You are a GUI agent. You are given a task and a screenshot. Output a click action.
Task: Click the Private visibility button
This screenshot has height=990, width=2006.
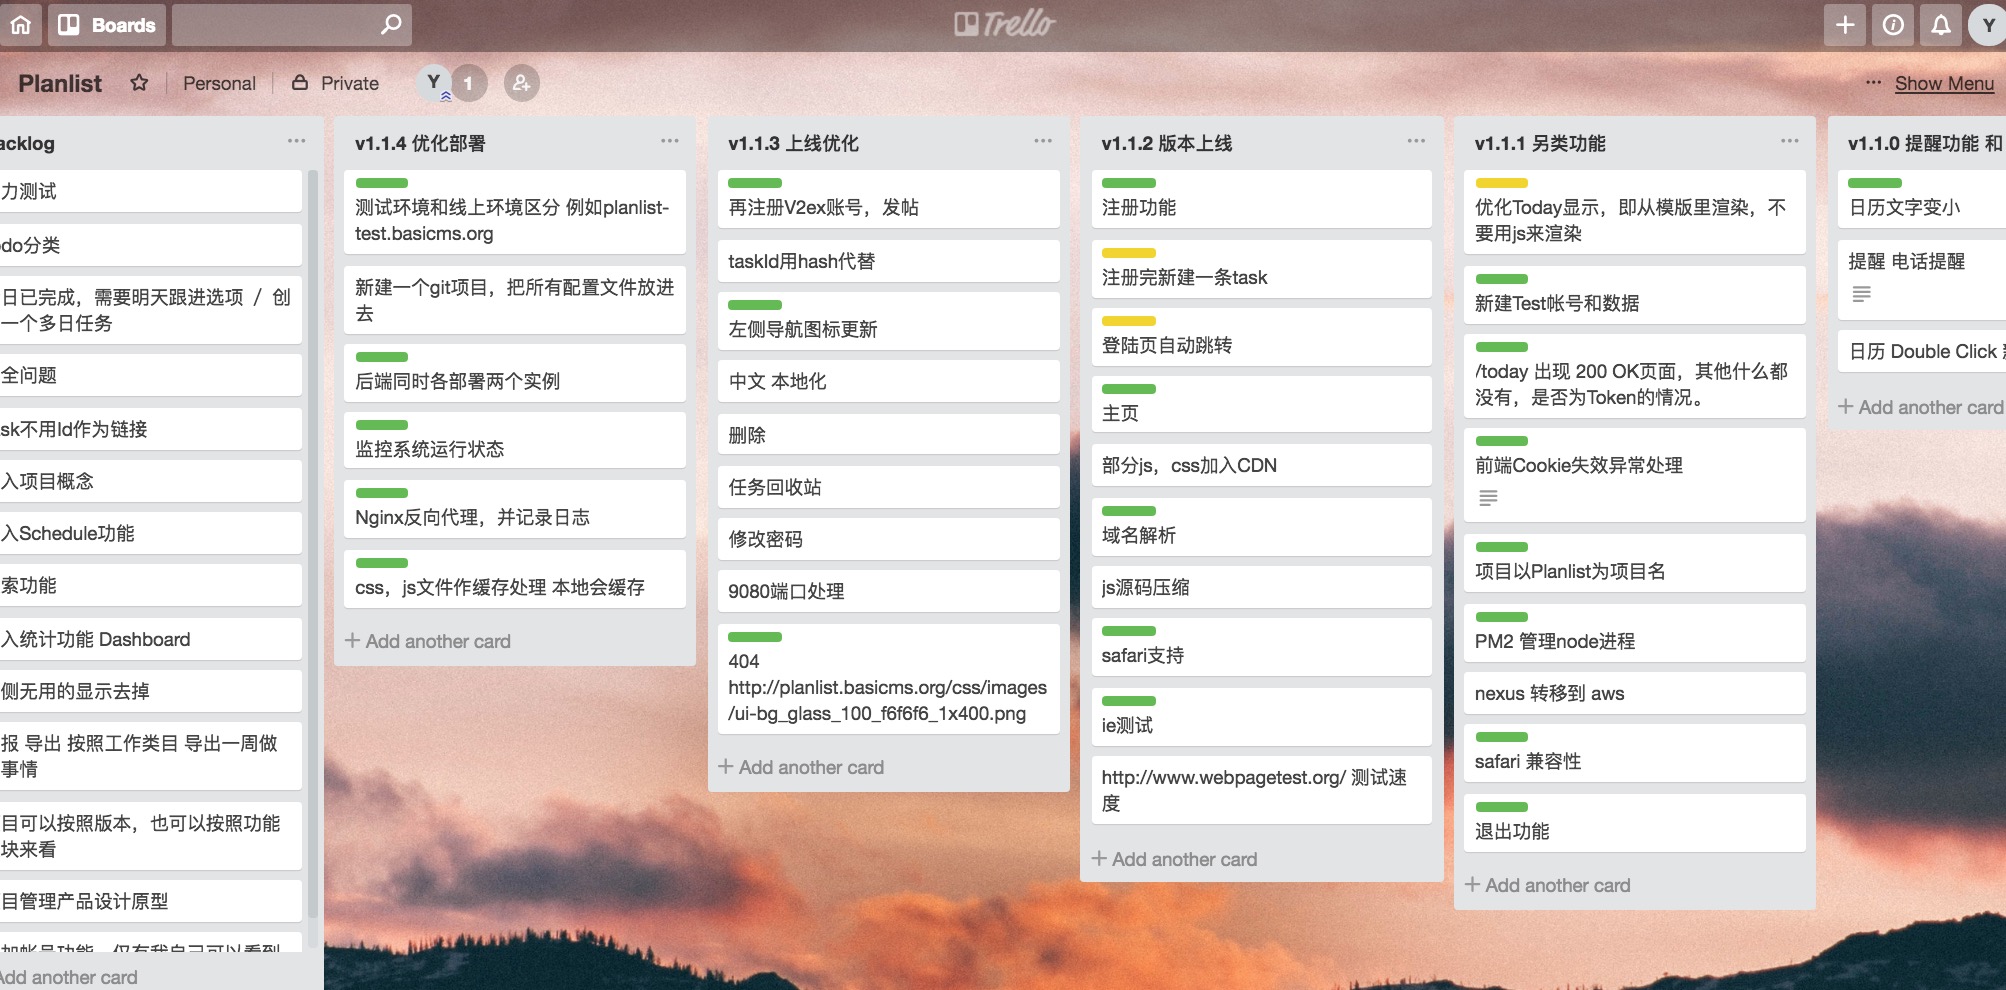pos(336,83)
